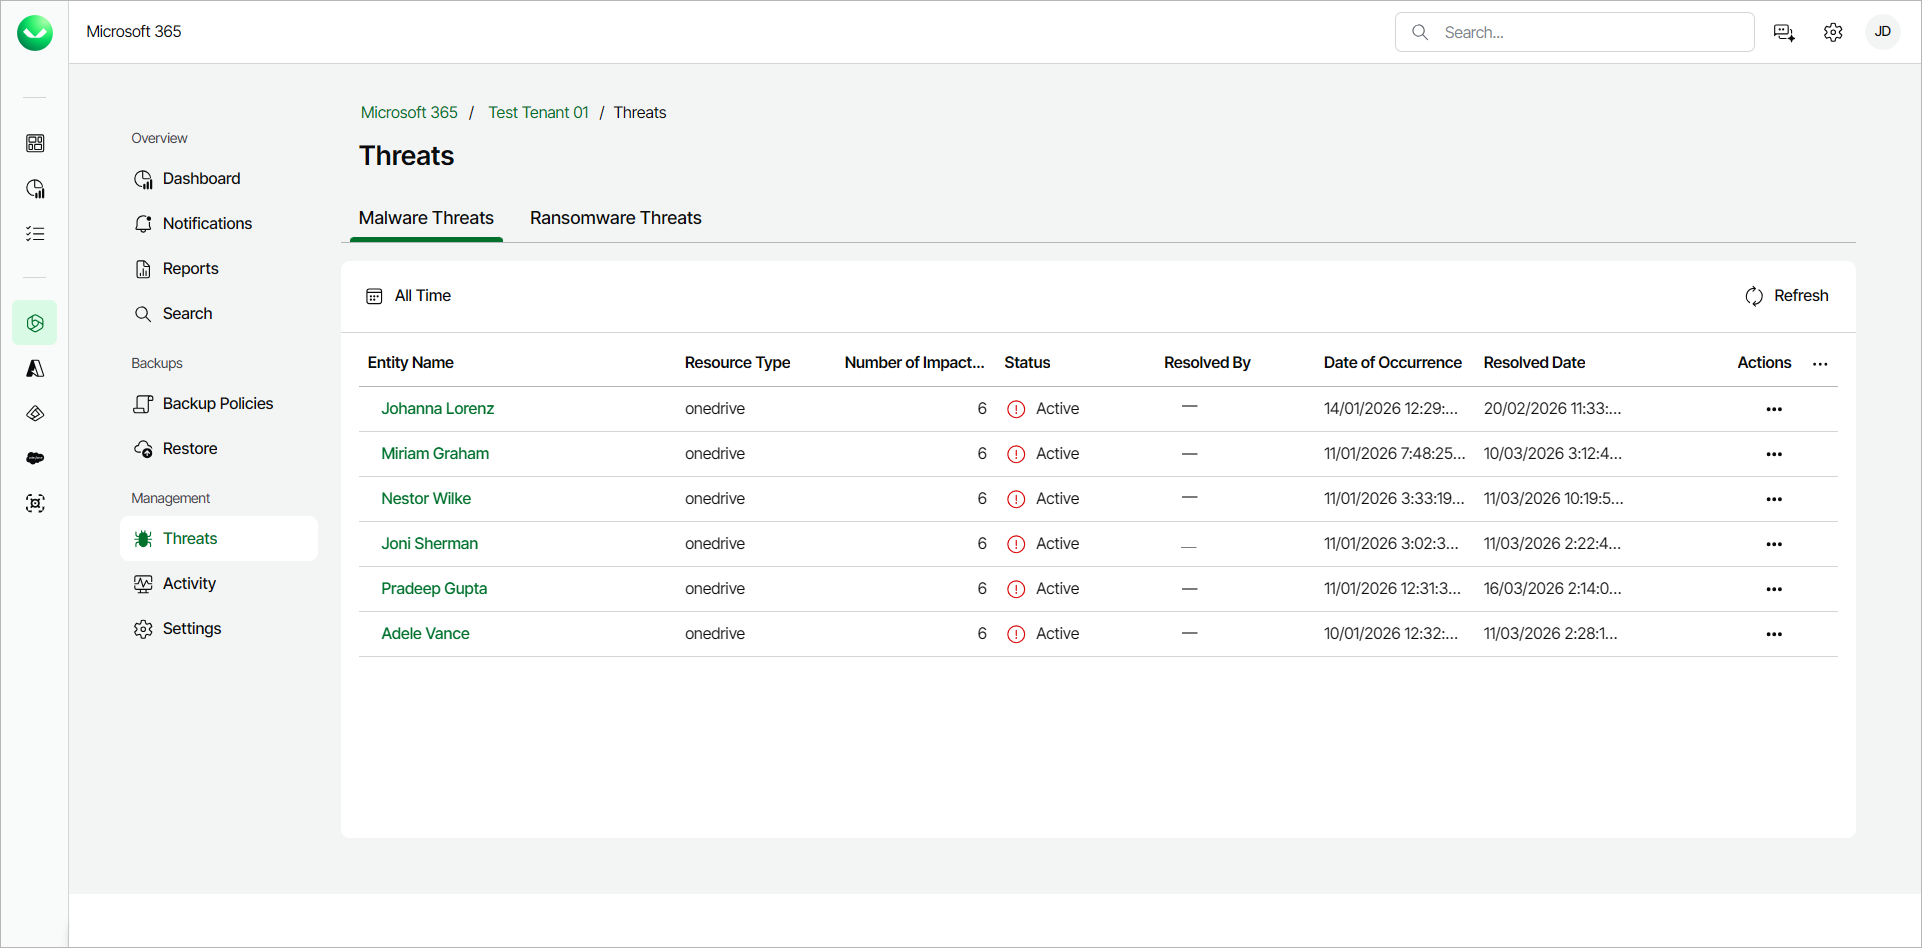Click the Refresh icon above the threats table
Viewport: 1922px width, 948px height.
pyautogui.click(x=1755, y=296)
